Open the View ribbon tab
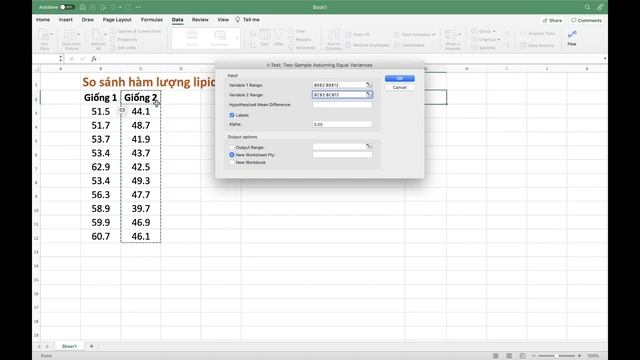The width and height of the screenshot is (640, 360). pyautogui.click(x=223, y=20)
